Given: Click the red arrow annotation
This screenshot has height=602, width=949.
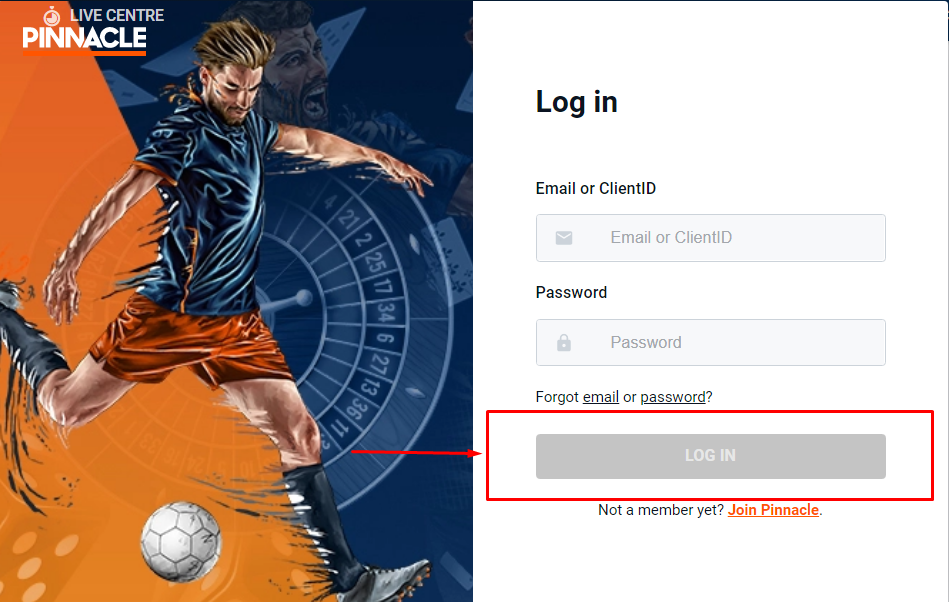Looking at the screenshot, I should tap(416, 452).
